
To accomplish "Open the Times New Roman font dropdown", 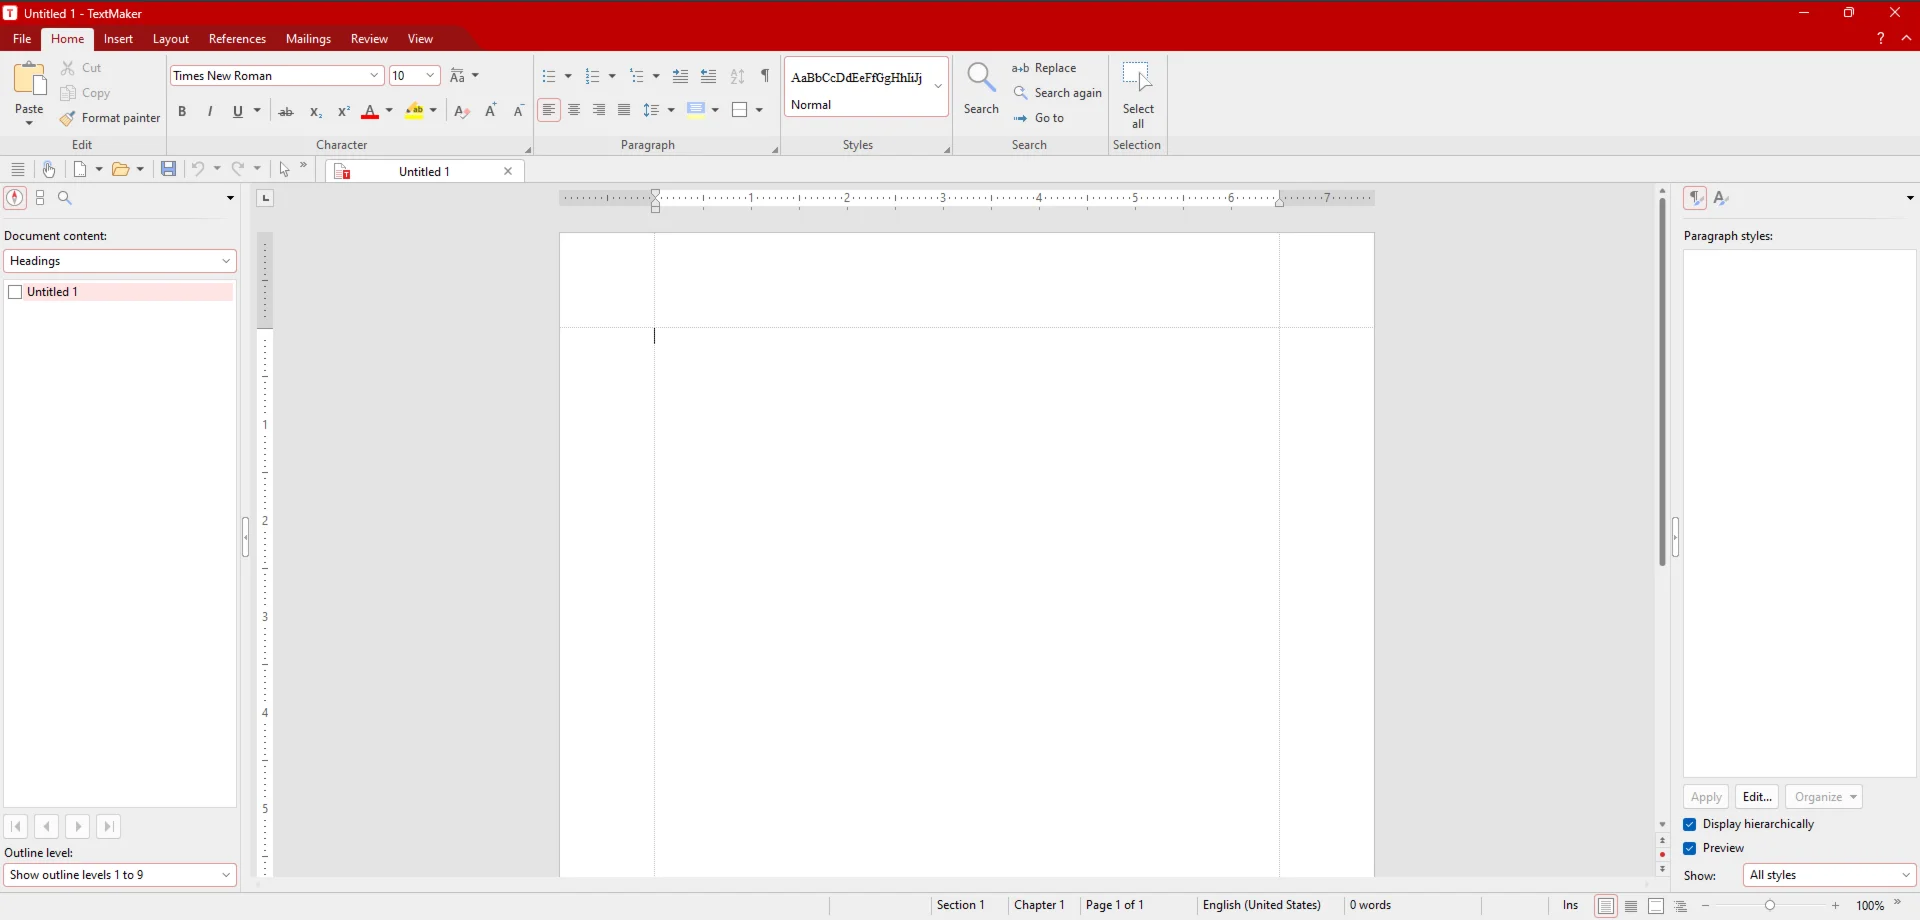I will [374, 76].
